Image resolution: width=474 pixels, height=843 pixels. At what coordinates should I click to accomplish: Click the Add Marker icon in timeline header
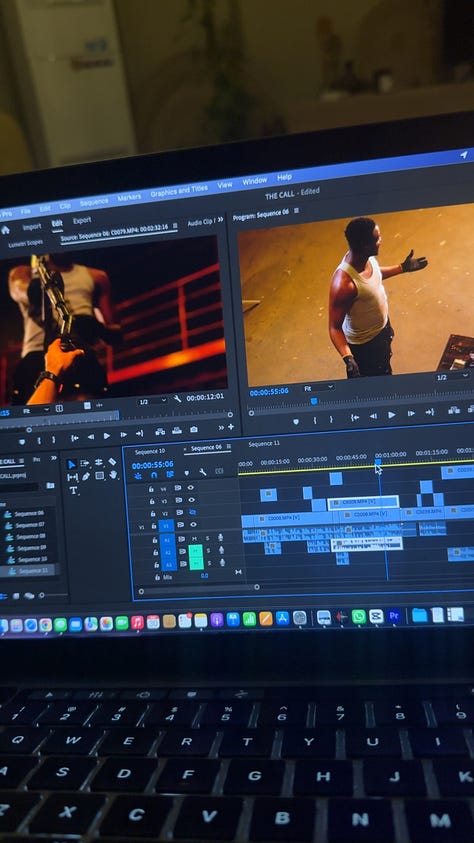(x=186, y=473)
